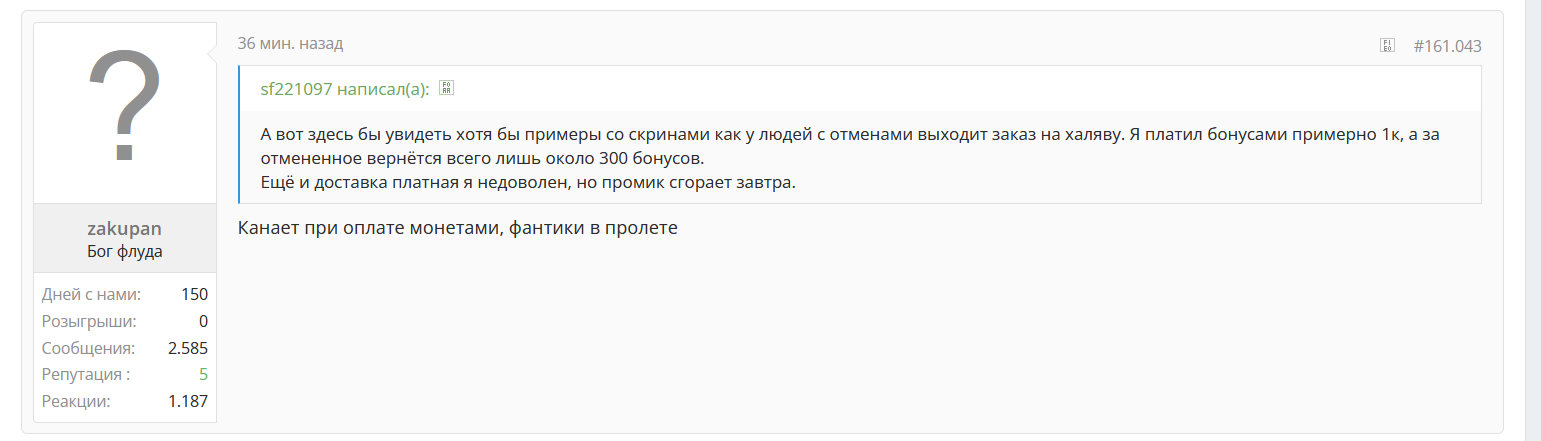This screenshot has height=441, width=1541.
Task: Click the '36 мин. назад' timestamp
Action: coord(290,44)
